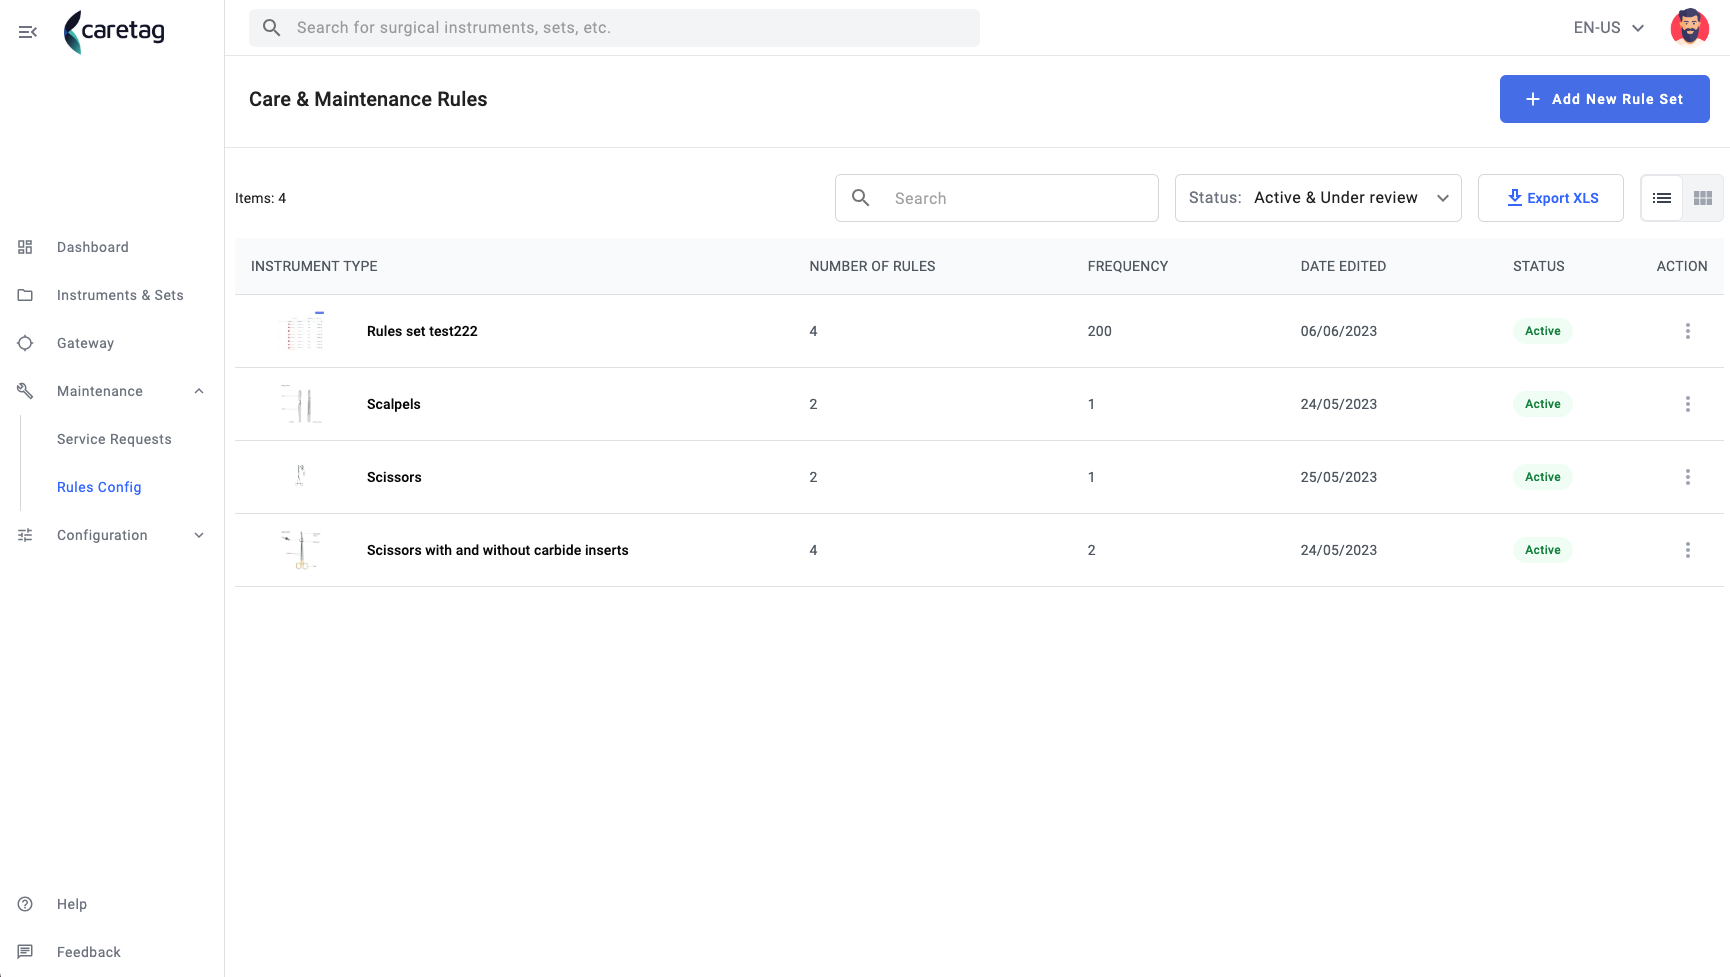The image size is (1730, 977).
Task: Click date 25/05/2023
Action: [1338, 477]
